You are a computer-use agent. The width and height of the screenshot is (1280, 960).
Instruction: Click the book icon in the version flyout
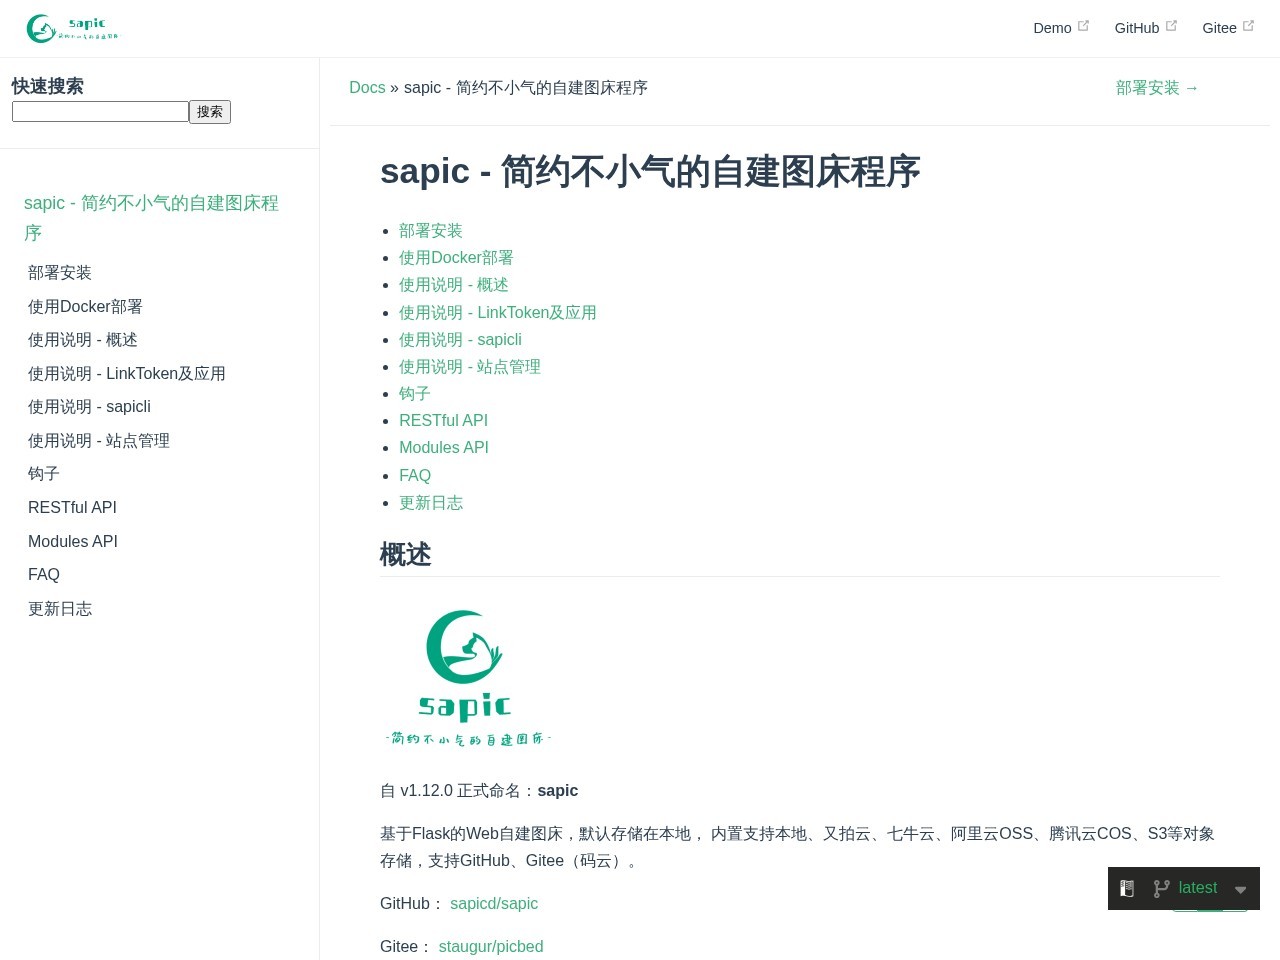tap(1127, 888)
